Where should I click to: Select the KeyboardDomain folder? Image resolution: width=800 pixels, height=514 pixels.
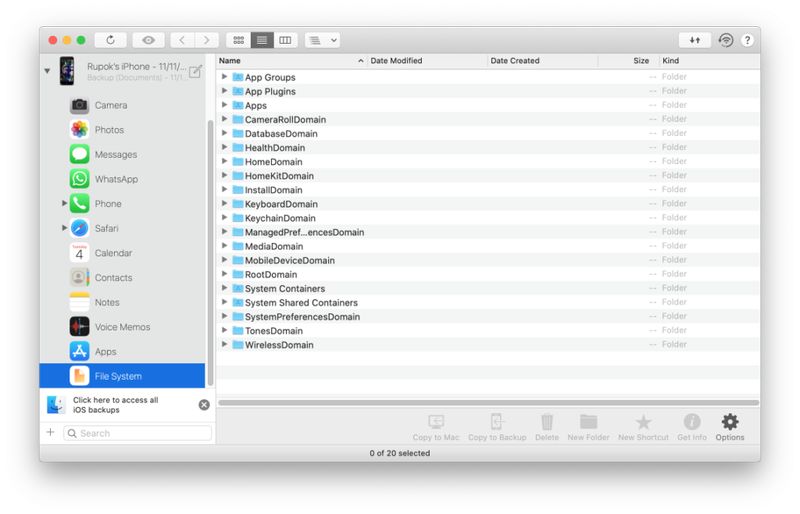[x=488, y=204]
